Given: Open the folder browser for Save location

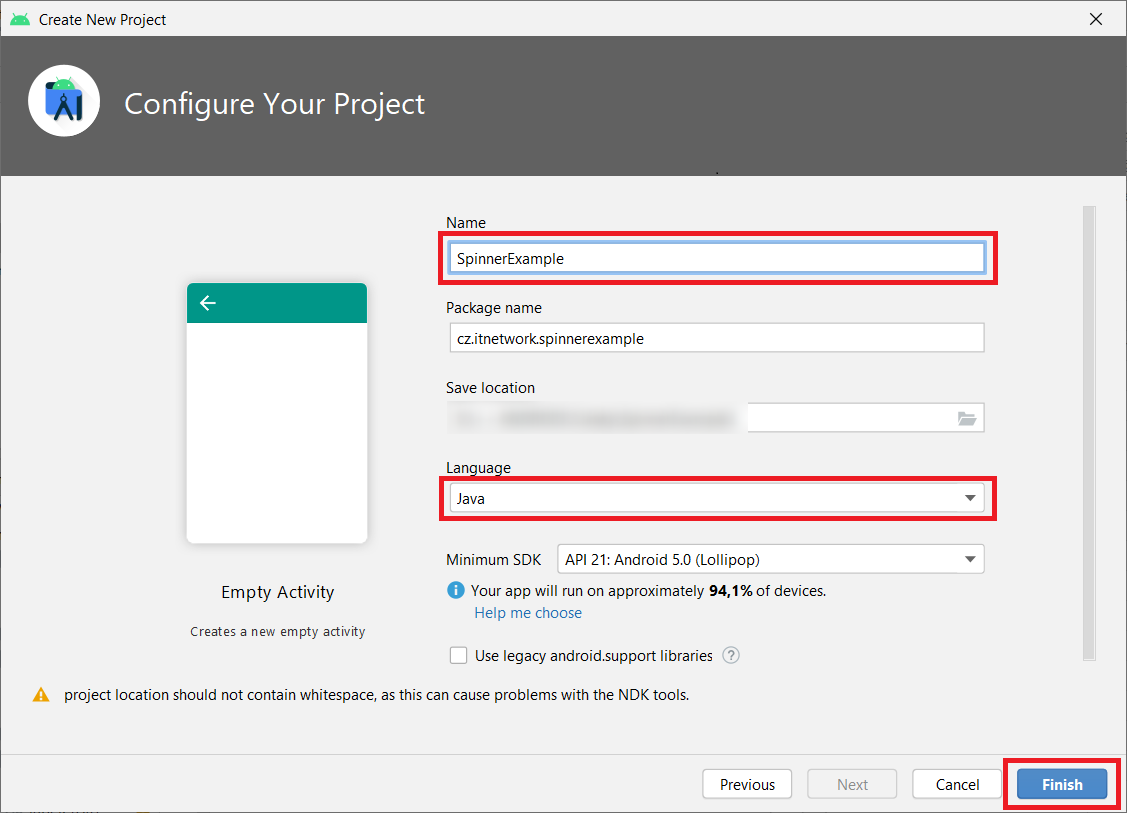Looking at the screenshot, I should pos(966,418).
